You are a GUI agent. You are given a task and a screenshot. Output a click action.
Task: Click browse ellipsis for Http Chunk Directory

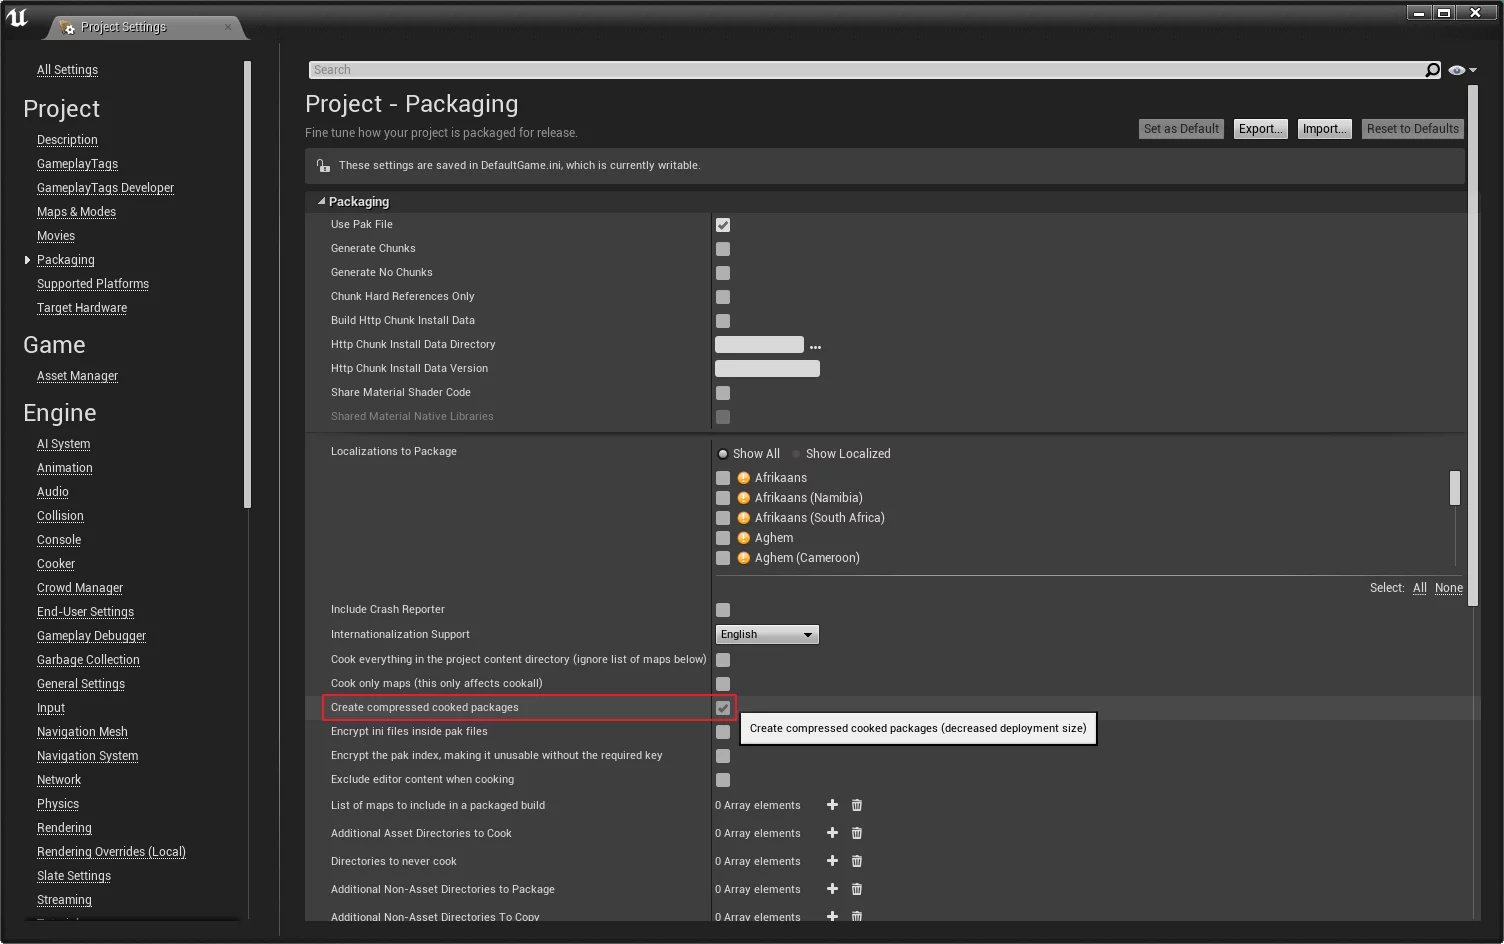(815, 346)
